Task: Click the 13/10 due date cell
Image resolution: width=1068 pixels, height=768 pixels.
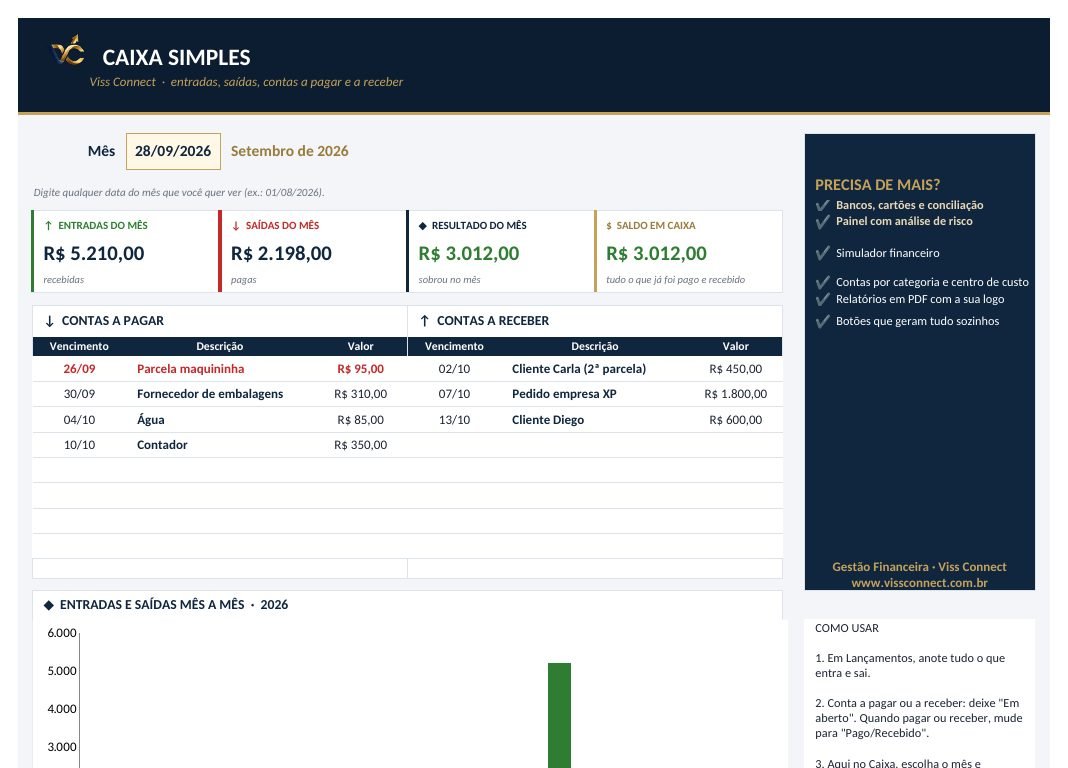Action: (x=454, y=419)
